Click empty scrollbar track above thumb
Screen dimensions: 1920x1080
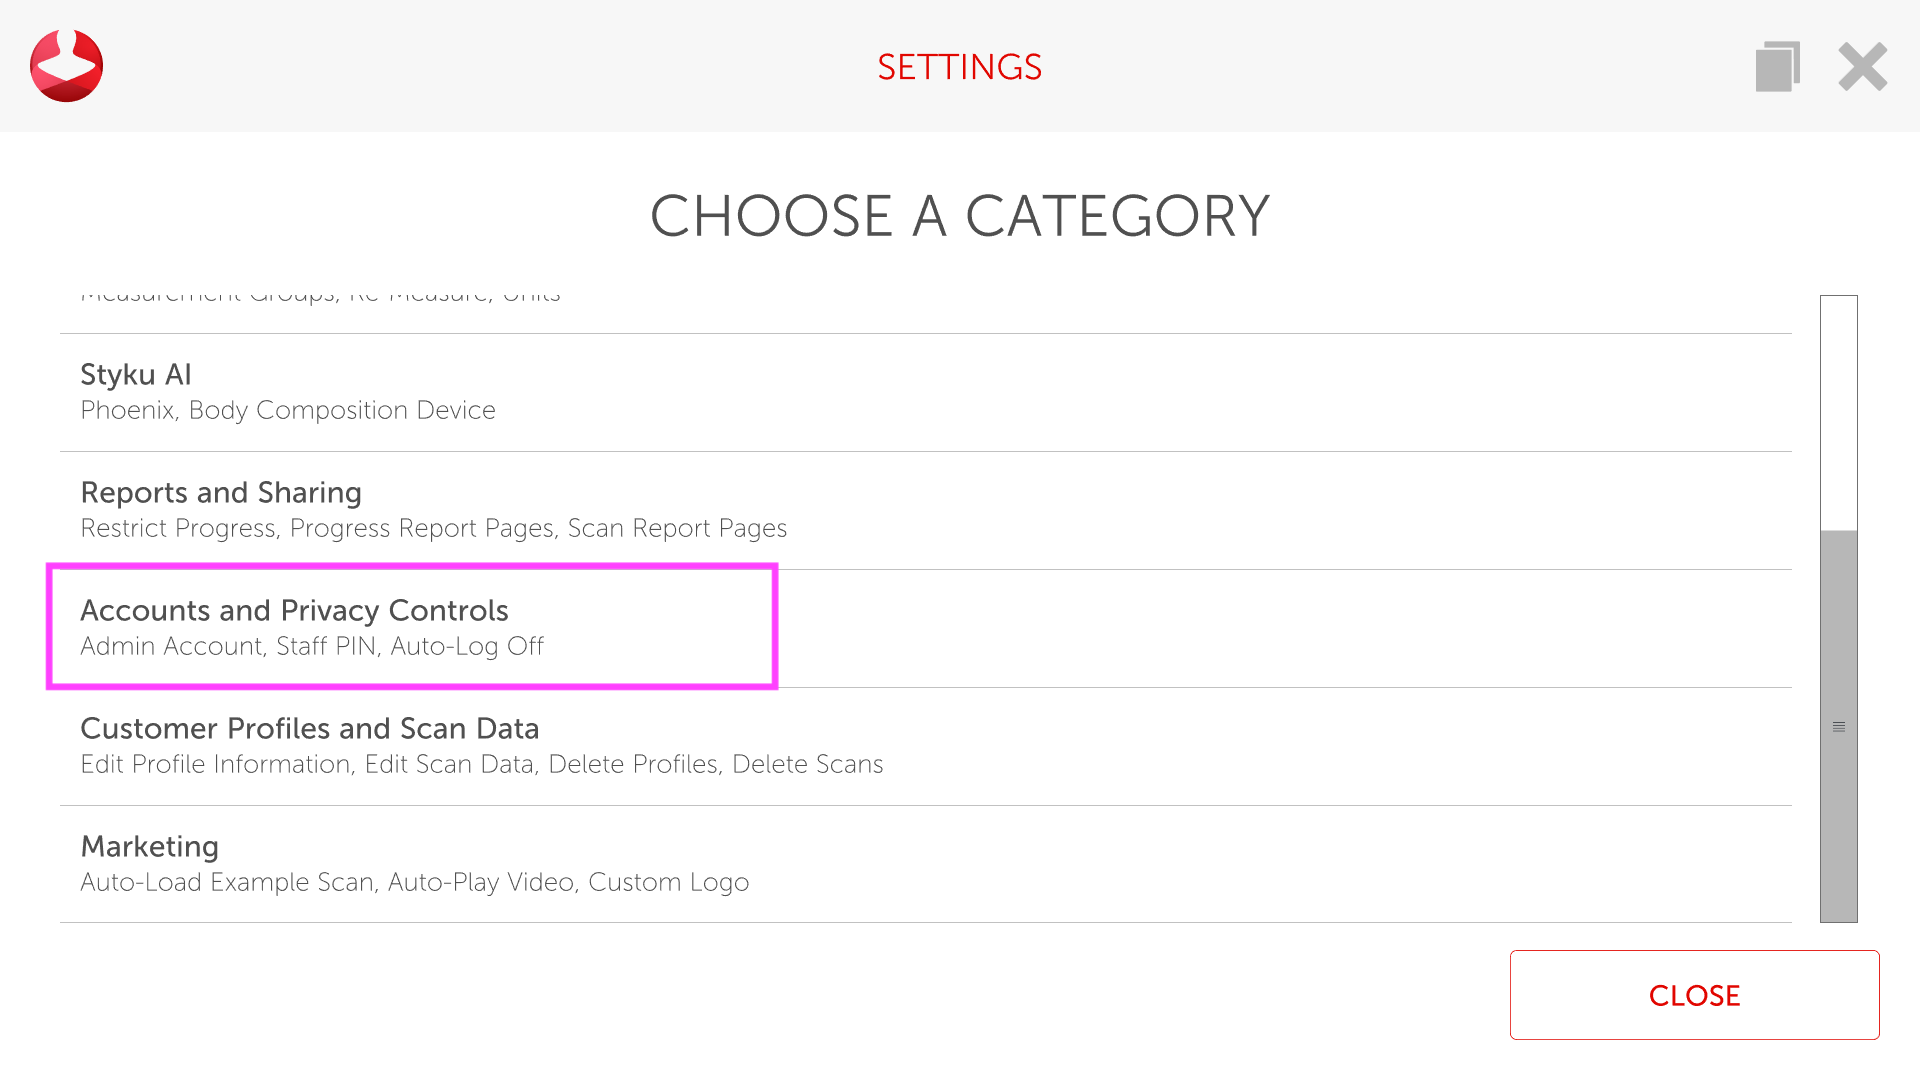pyautogui.click(x=1838, y=410)
